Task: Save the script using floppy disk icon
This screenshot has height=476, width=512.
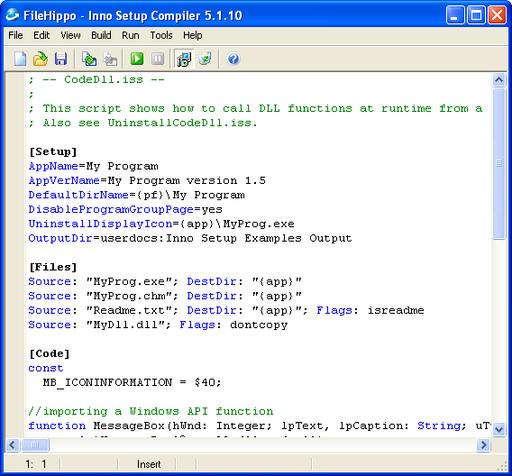Action: 61,59
